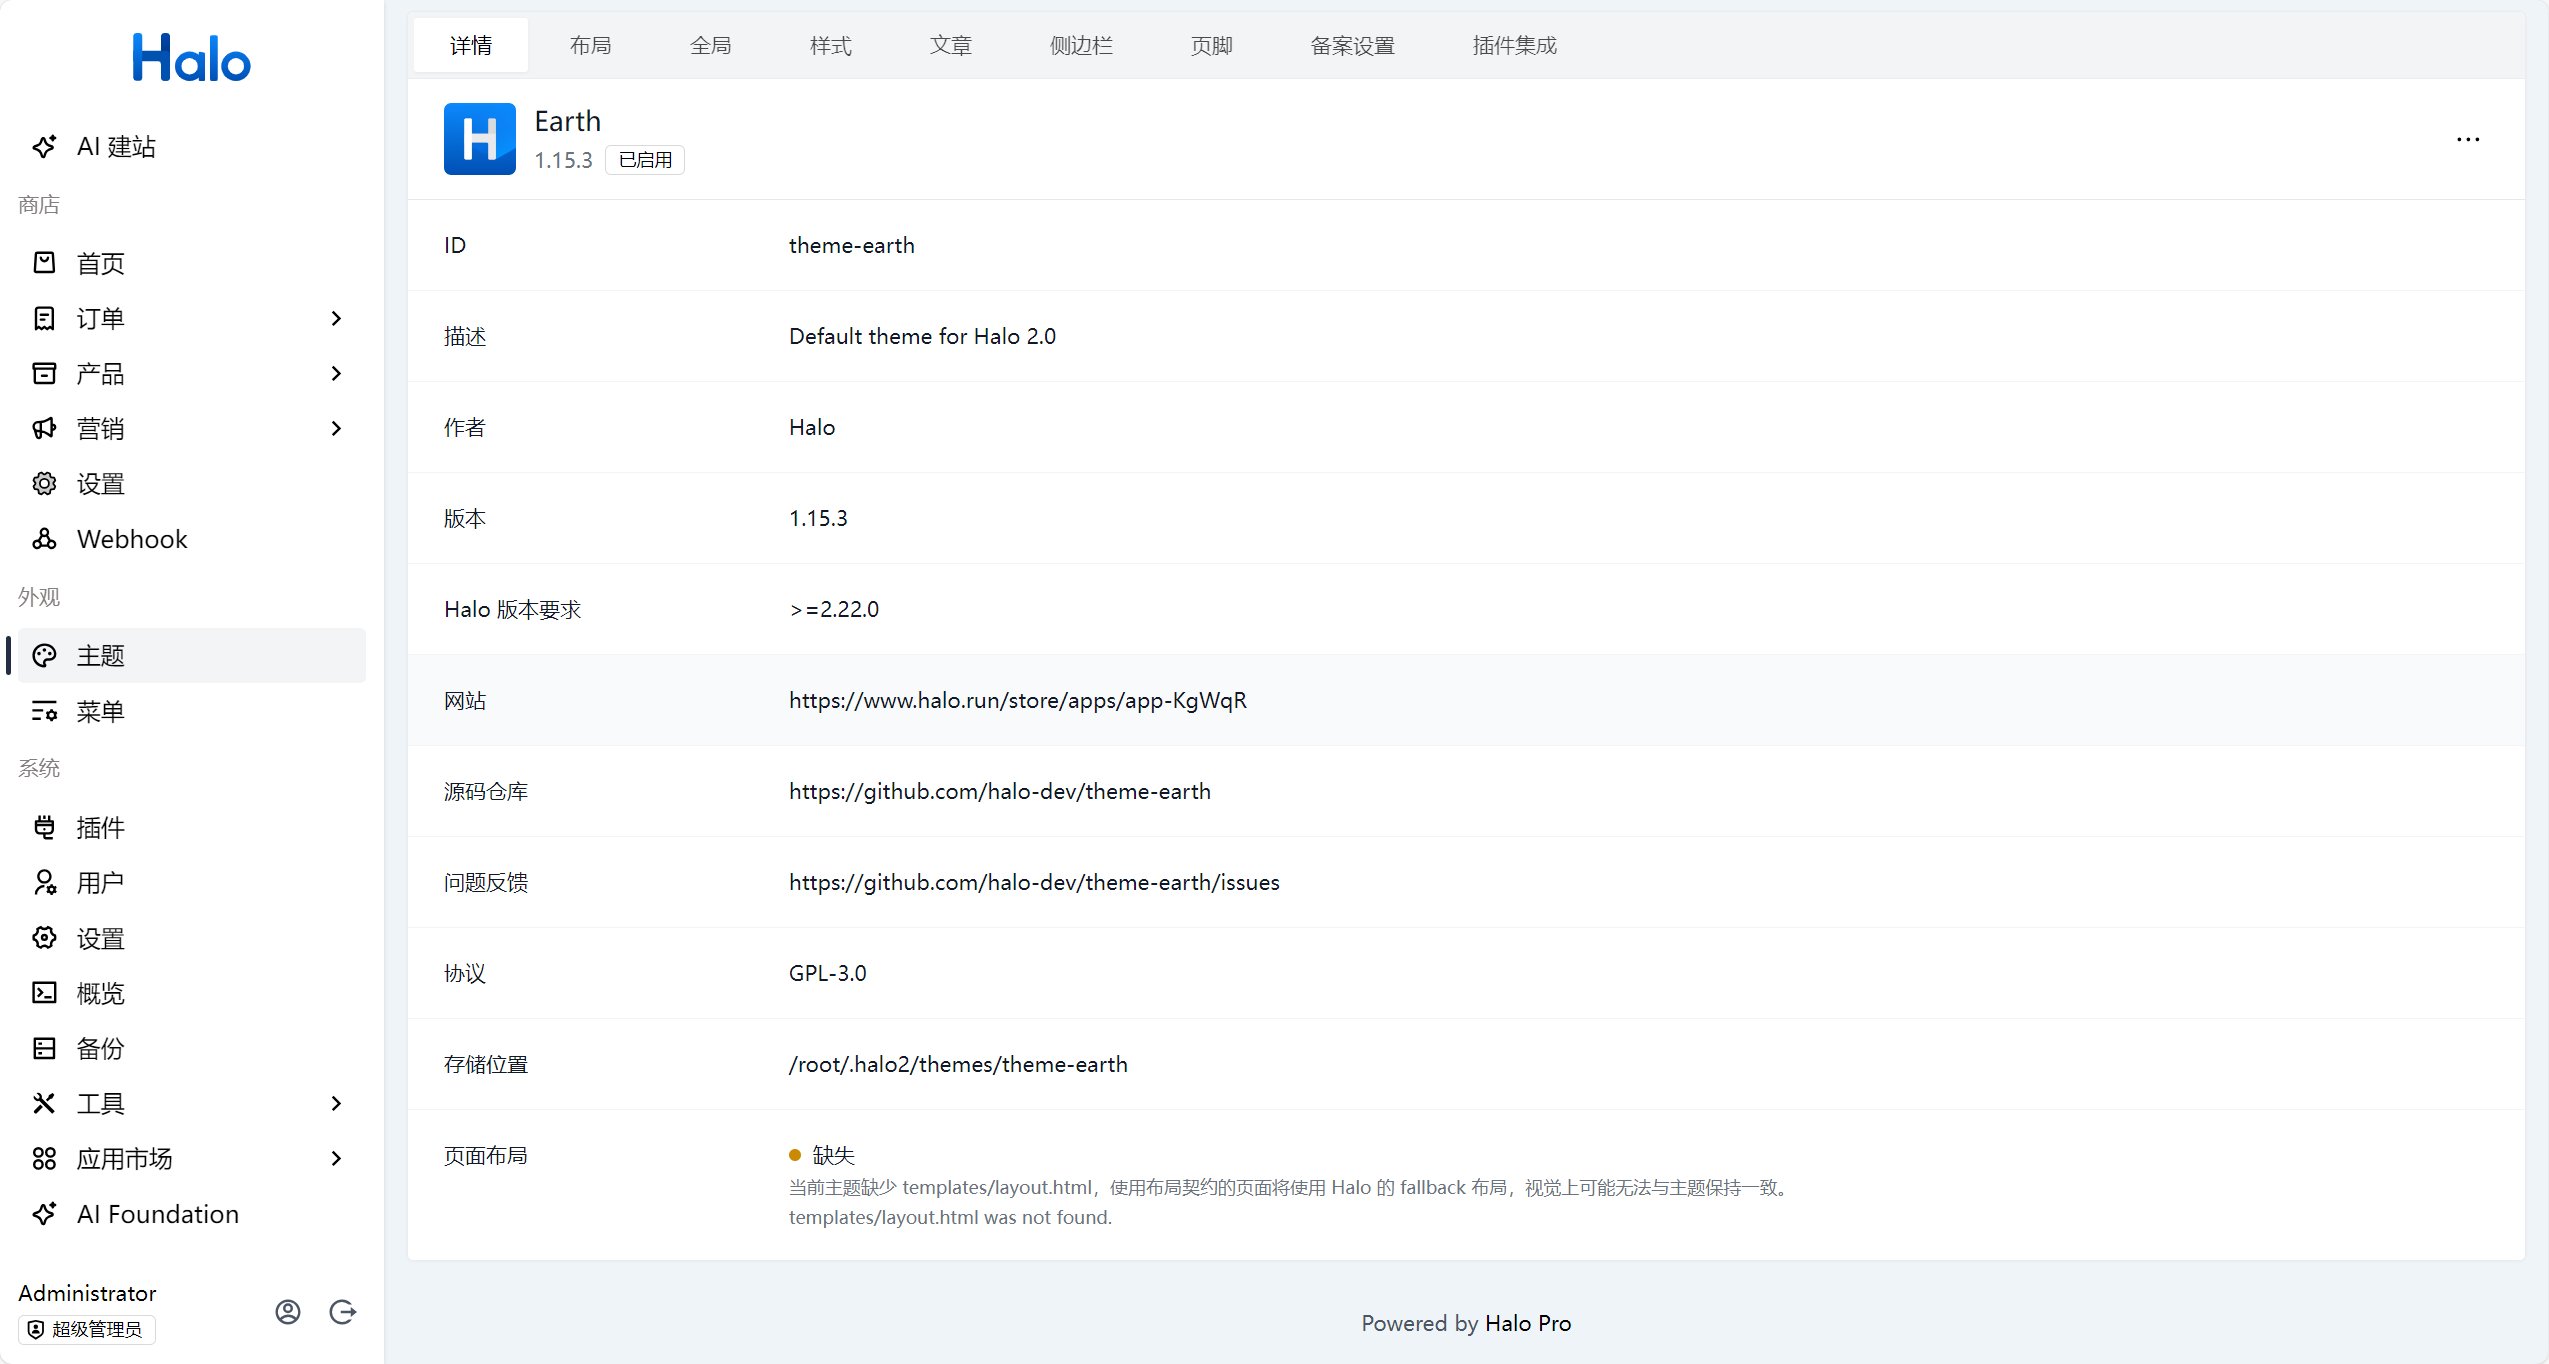Image resolution: width=2549 pixels, height=1364 pixels.
Task: Go to 用户 management
Action: tap(192, 882)
